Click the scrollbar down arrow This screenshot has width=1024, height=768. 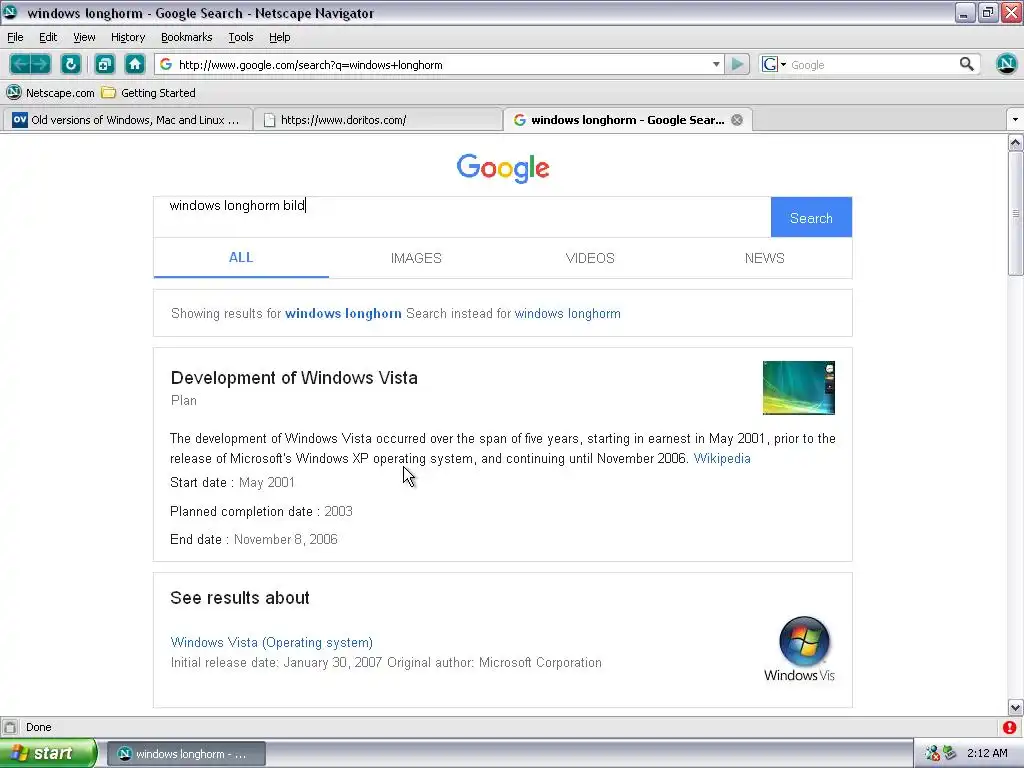(x=1015, y=707)
